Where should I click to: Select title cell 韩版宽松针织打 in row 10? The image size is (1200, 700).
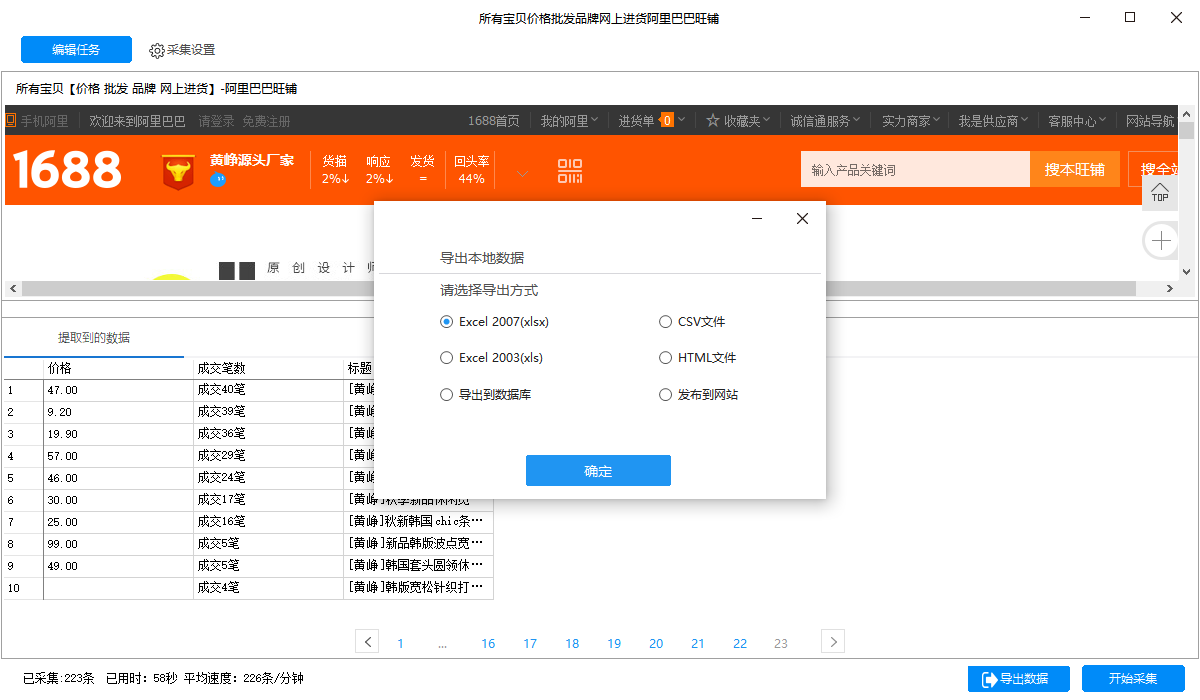click(418, 588)
